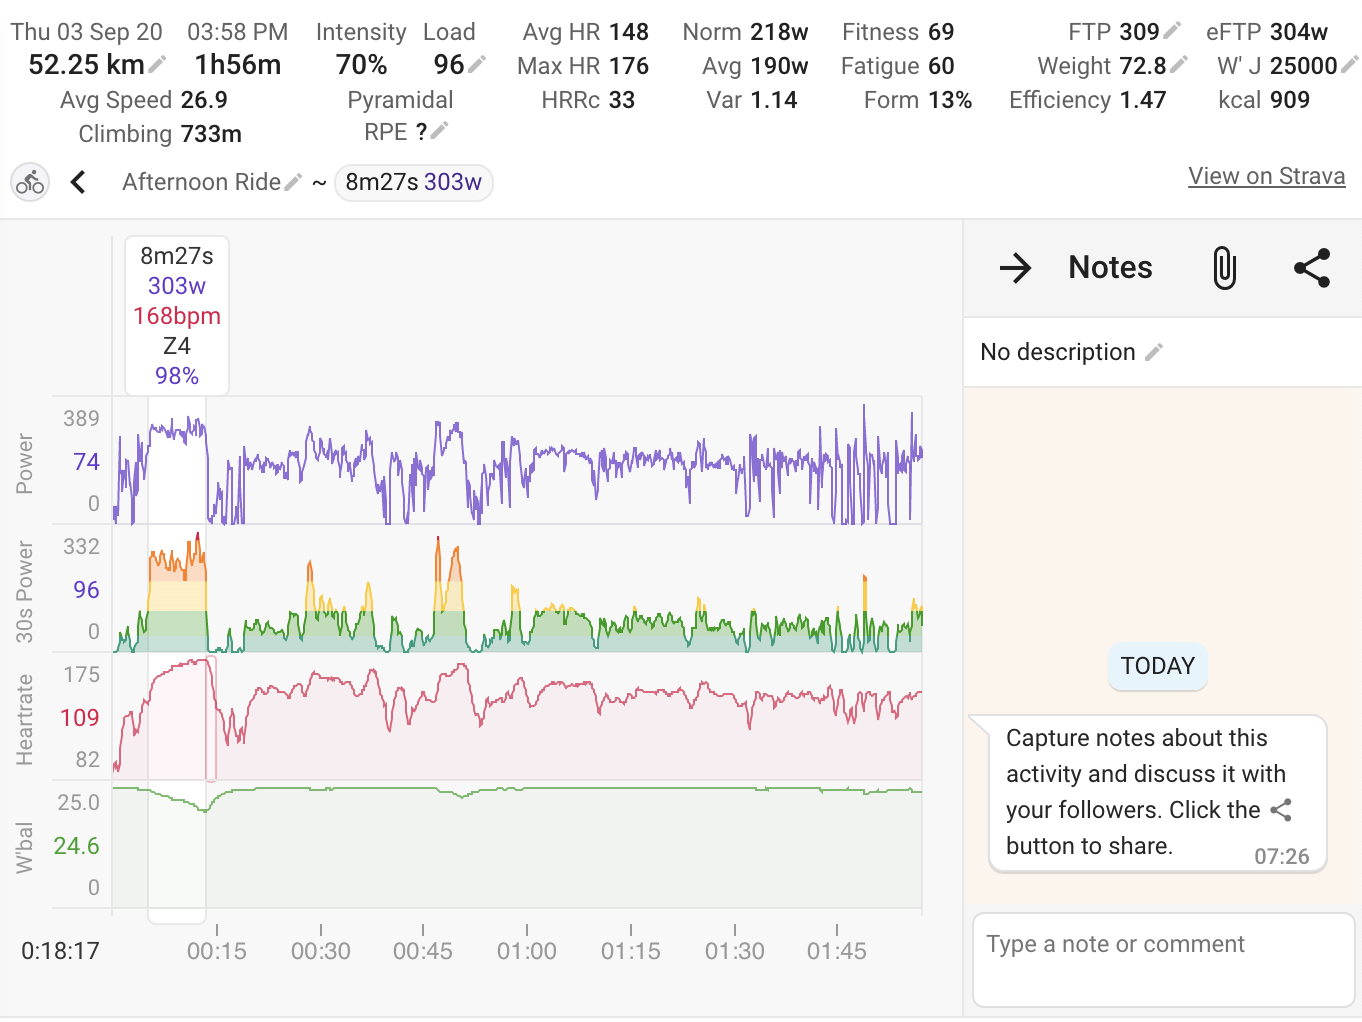Select the 8m27s 303w interval chip

pyautogui.click(x=413, y=182)
